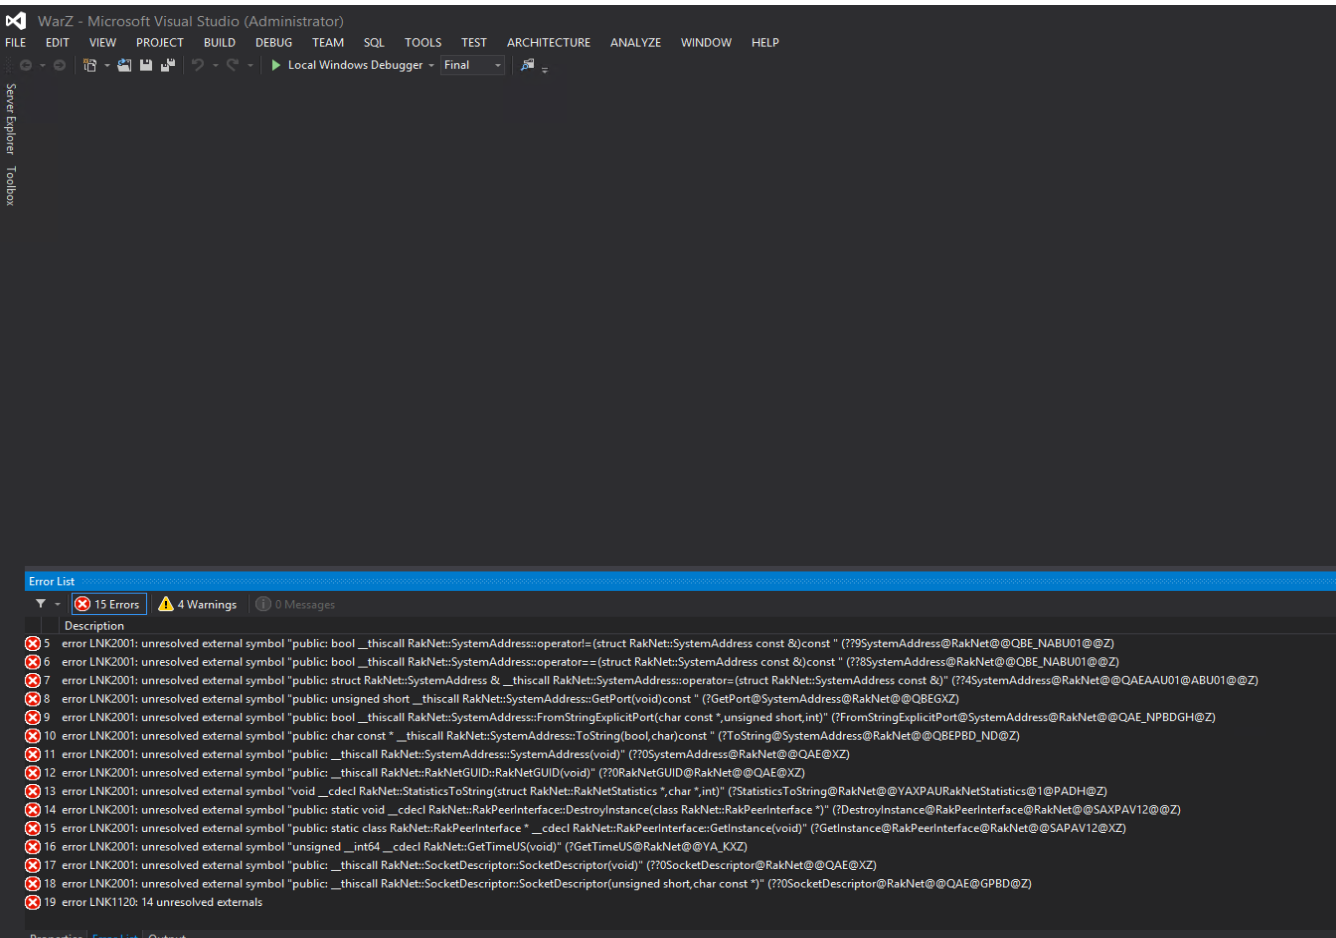The image size is (1336, 938).
Task: Open the Error List filter dropdown arrow
Action: [x=57, y=605]
